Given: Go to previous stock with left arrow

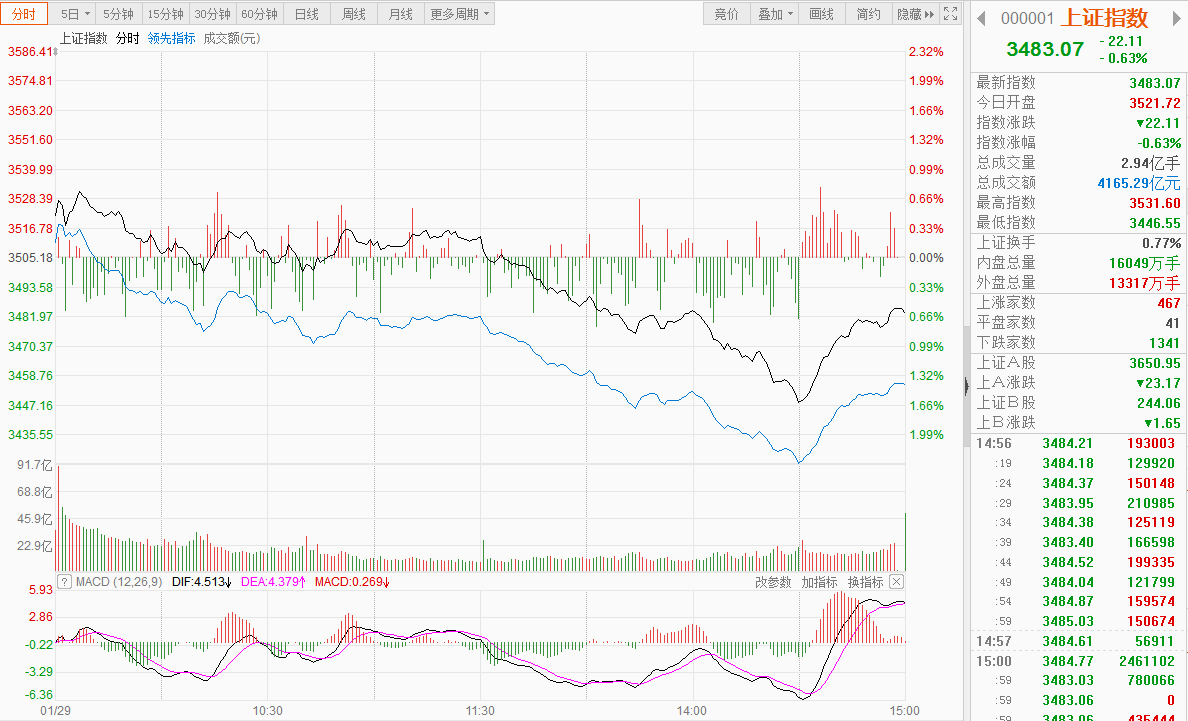Looking at the screenshot, I should pyautogui.click(x=981, y=18).
